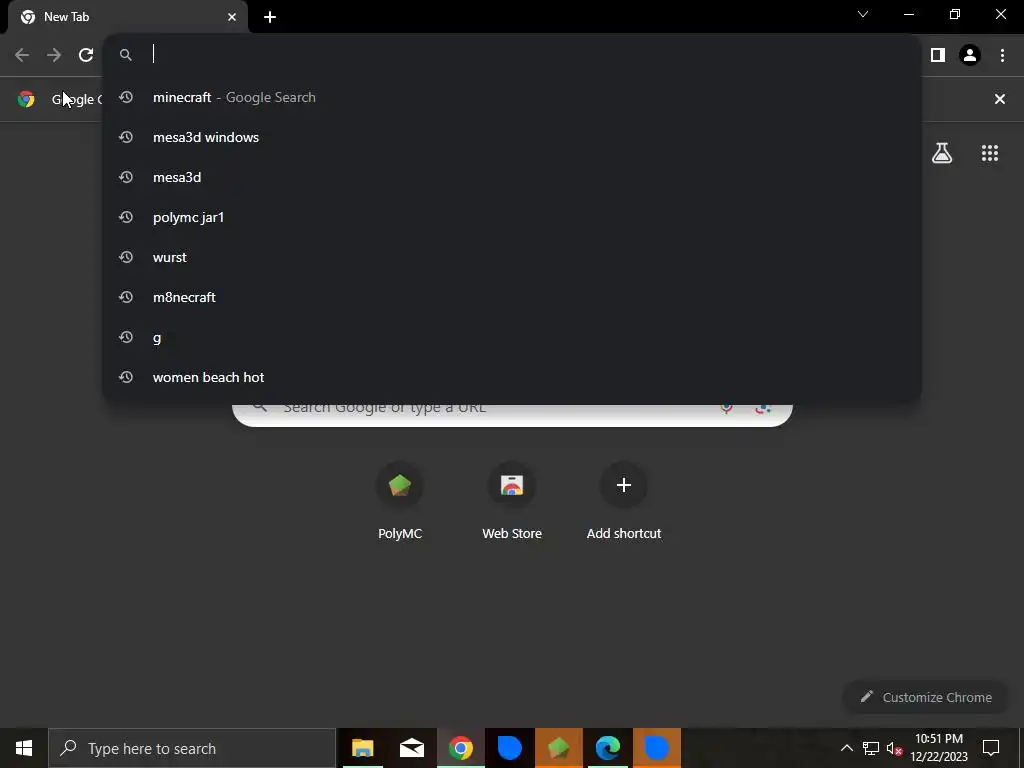Open the clock and date flyout
This screenshot has width=1024, height=768.
point(939,748)
